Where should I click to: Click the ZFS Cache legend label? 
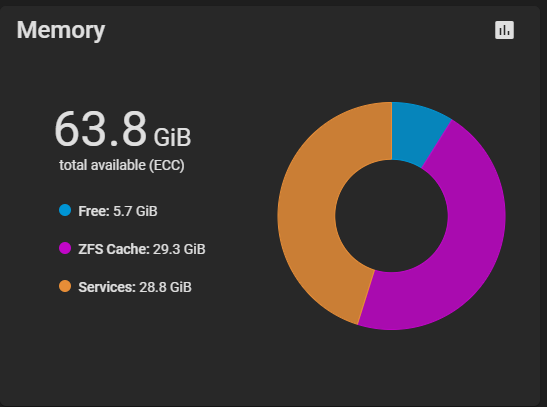tap(114, 249)
